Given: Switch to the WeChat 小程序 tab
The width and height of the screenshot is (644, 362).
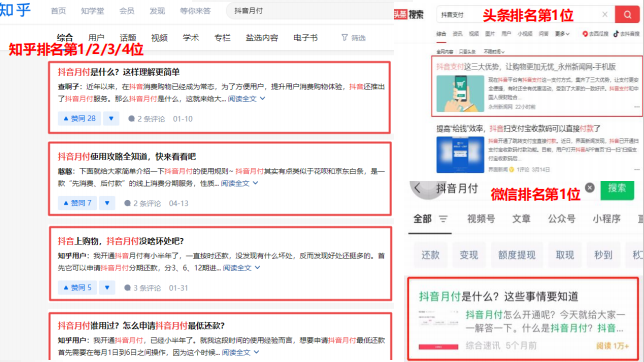Looking at the screenshot, I should point(606,219).
